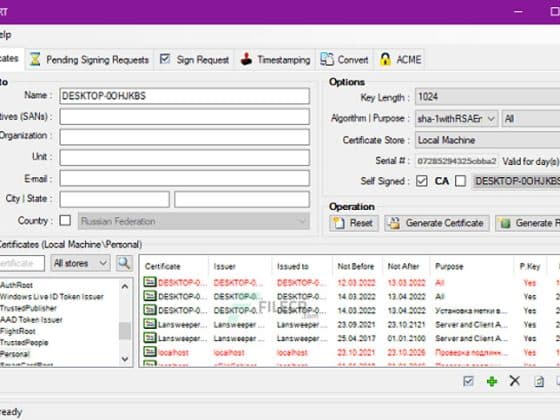This screenshot has width=560, height=420.
Task: Sort by the Issuer column header
Action: (x=225, y=266)
